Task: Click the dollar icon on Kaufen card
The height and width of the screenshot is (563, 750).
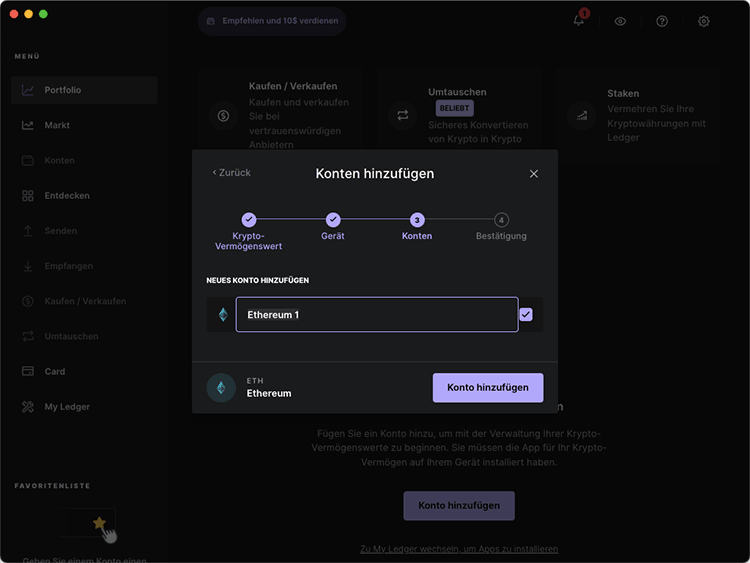Action: 223,116
